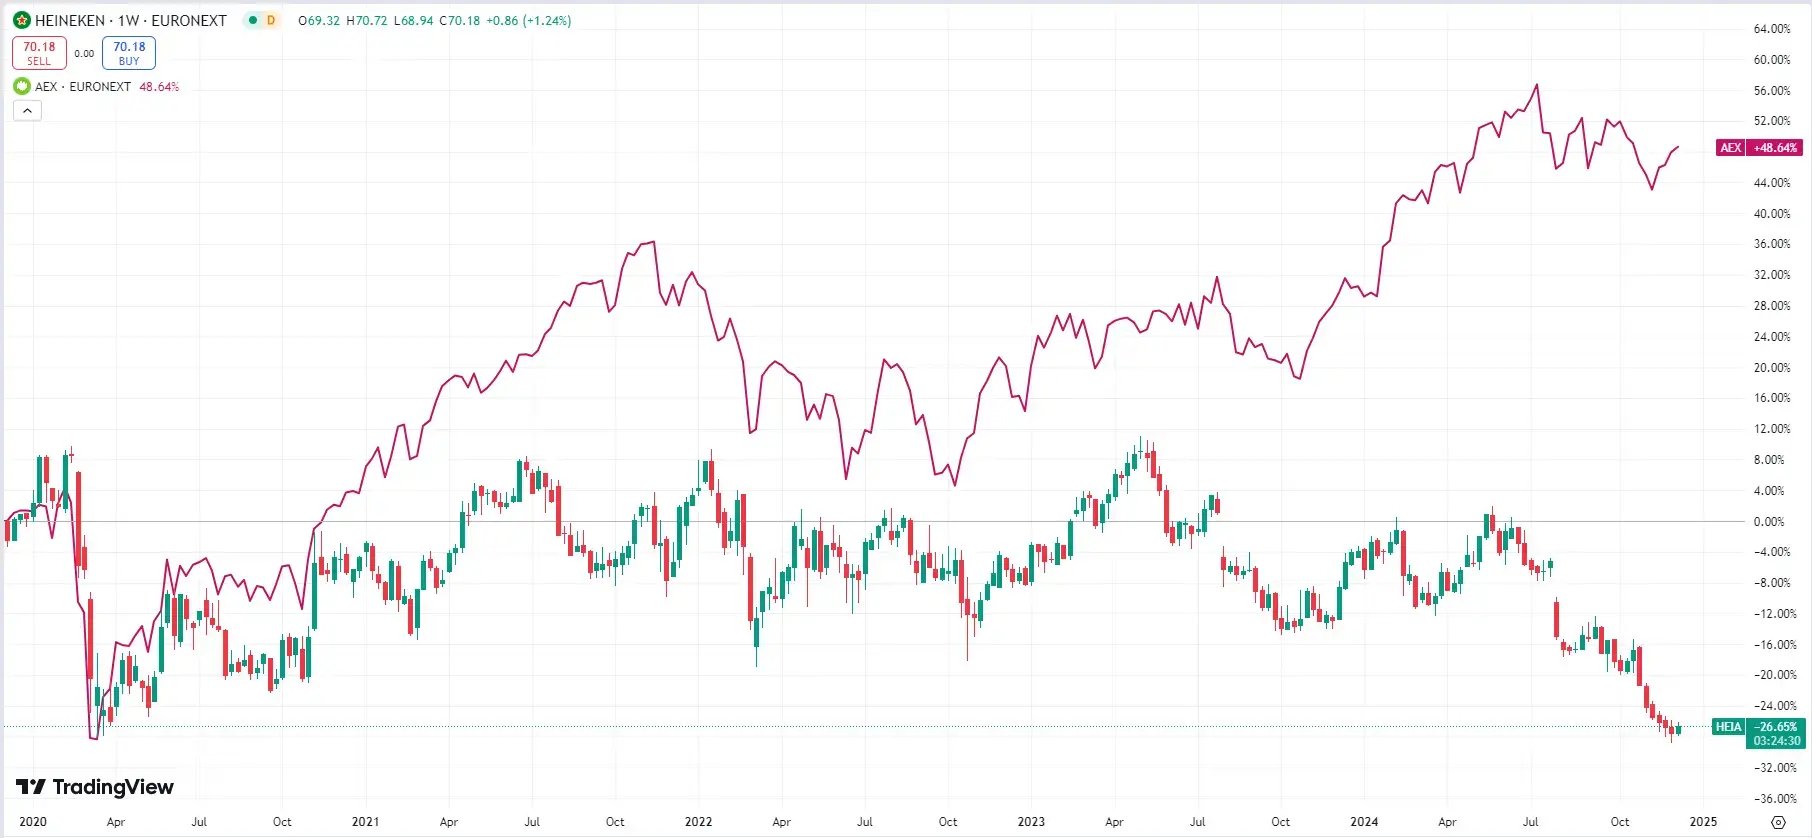Click the low value L68.94
Screen dimensions: 1812x838
[413, 20]
